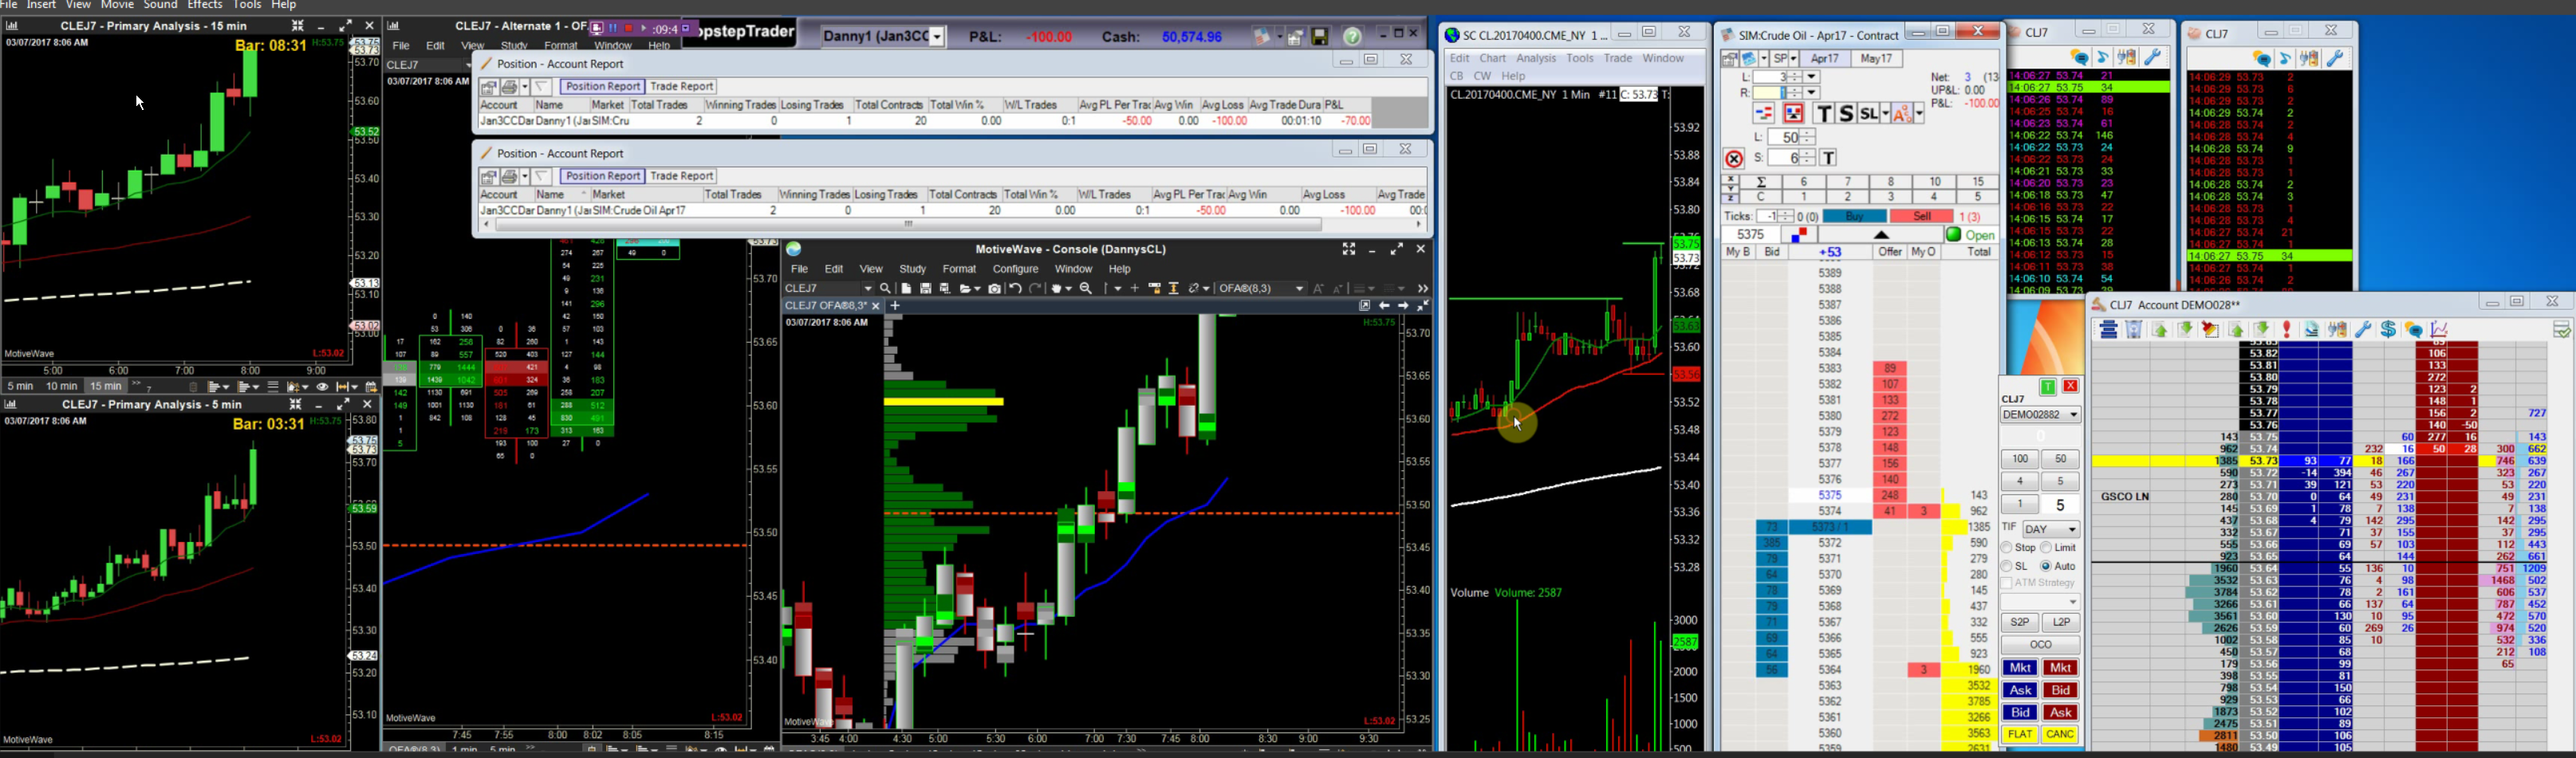Image resolution: width=2576 pixels, height=758 pixels.
Task: Open the Danny1 account dropdown in TopstepTrader
Action: tap(937, 37)
